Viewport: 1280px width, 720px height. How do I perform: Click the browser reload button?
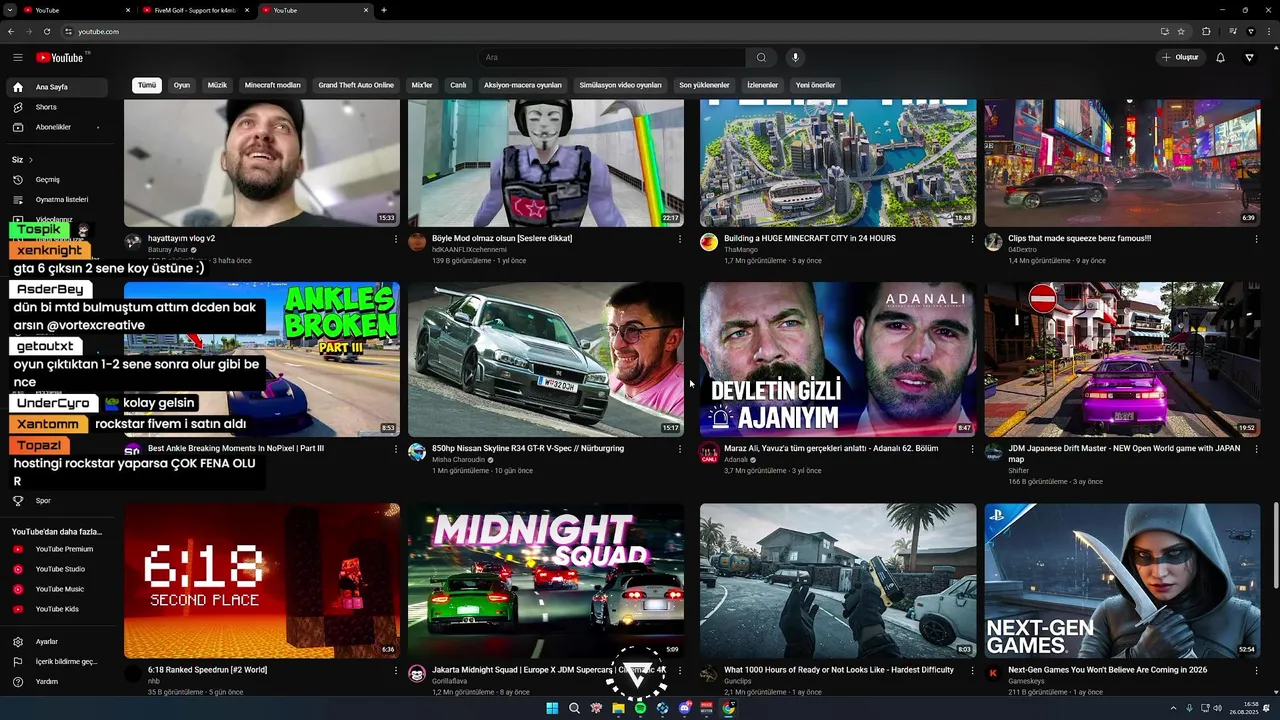pyautogui.click(x=47, y=31)
